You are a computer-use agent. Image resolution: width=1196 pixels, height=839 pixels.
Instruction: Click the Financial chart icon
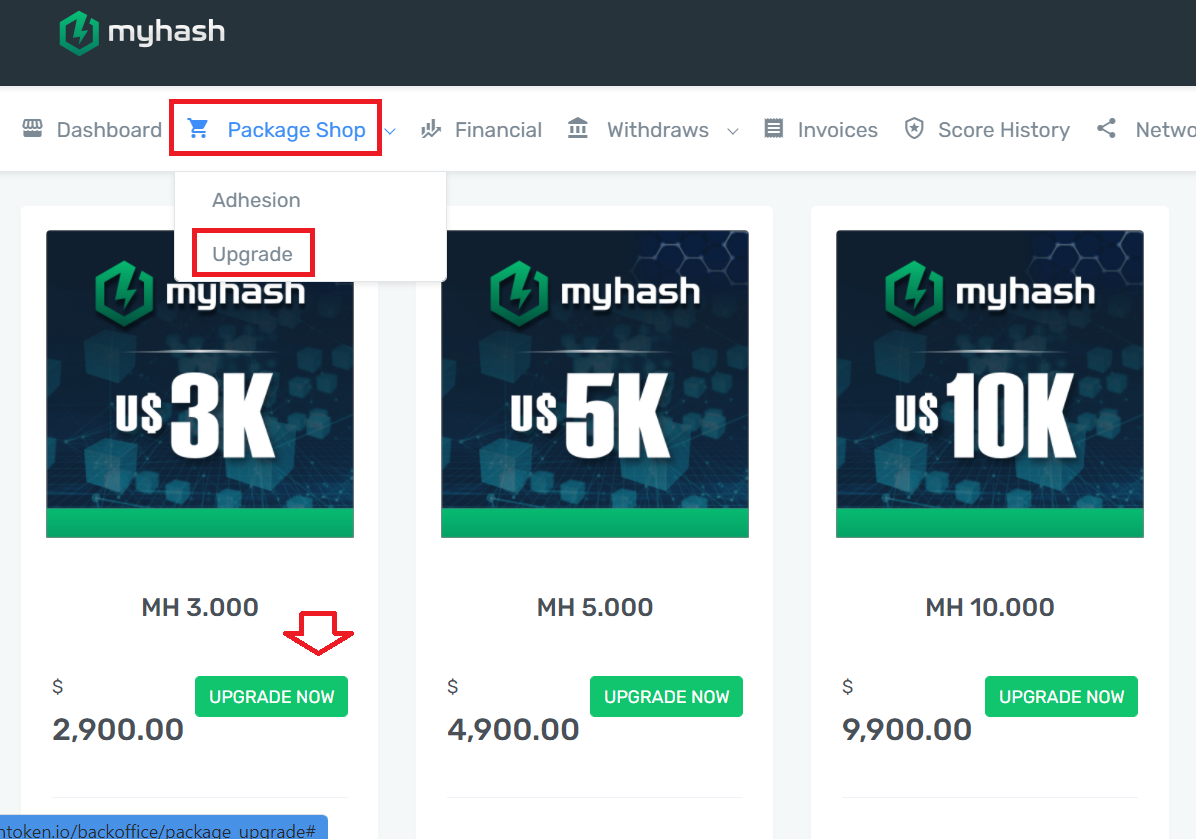point(431,128)
